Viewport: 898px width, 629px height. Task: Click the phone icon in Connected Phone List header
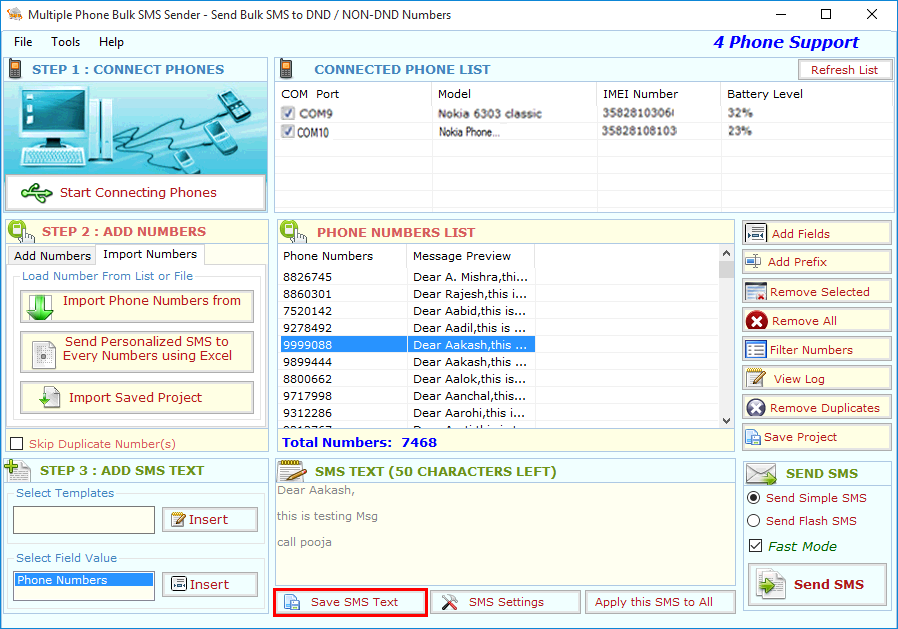coord(286,69)
